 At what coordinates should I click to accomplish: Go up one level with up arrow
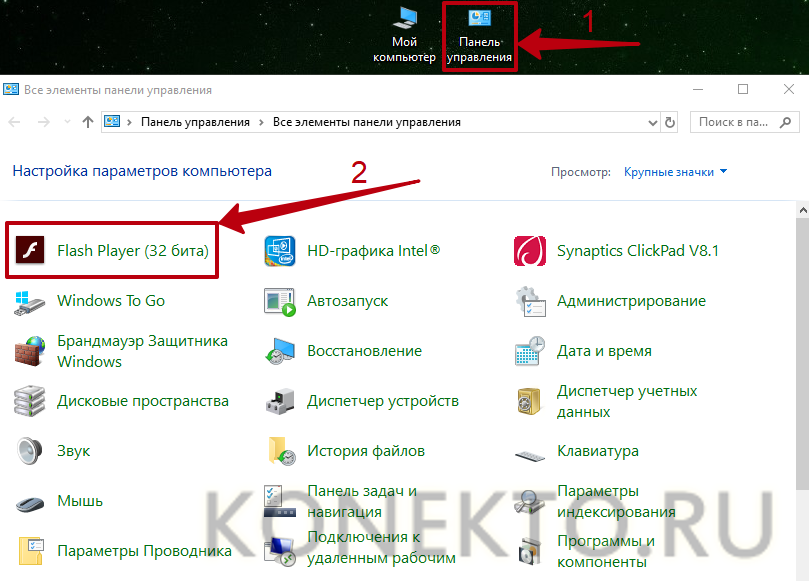point(88,122)
